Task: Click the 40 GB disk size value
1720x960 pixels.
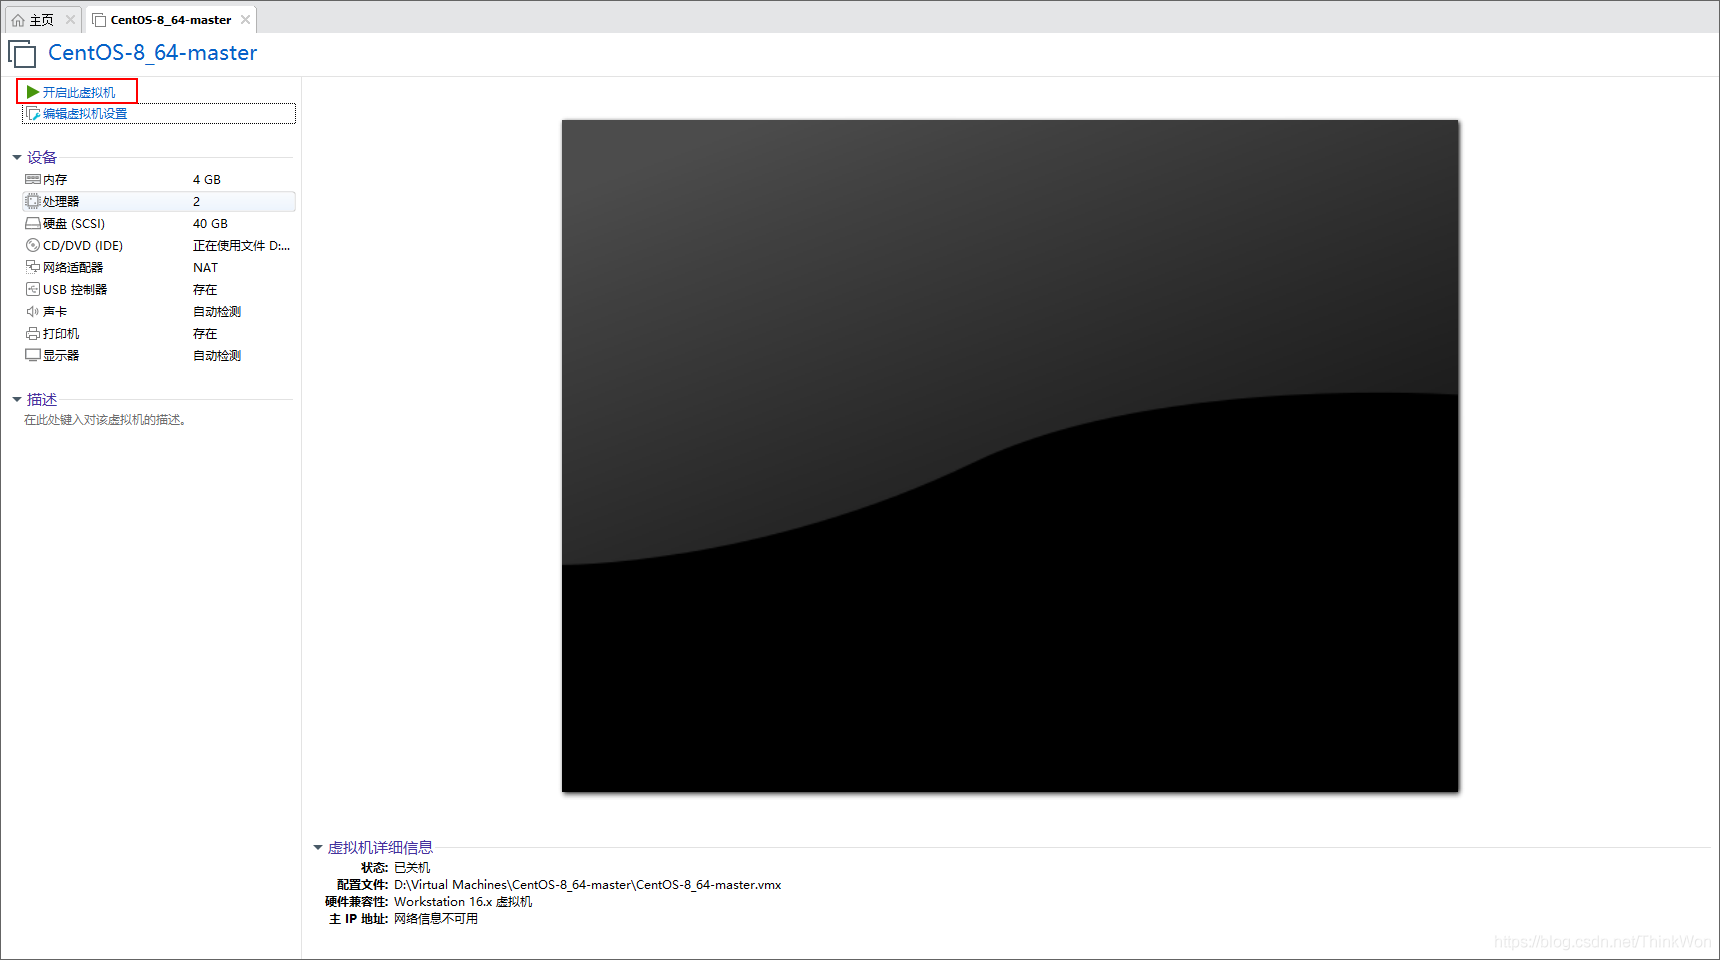Action: pyautogui.click(x=210, y=224)
